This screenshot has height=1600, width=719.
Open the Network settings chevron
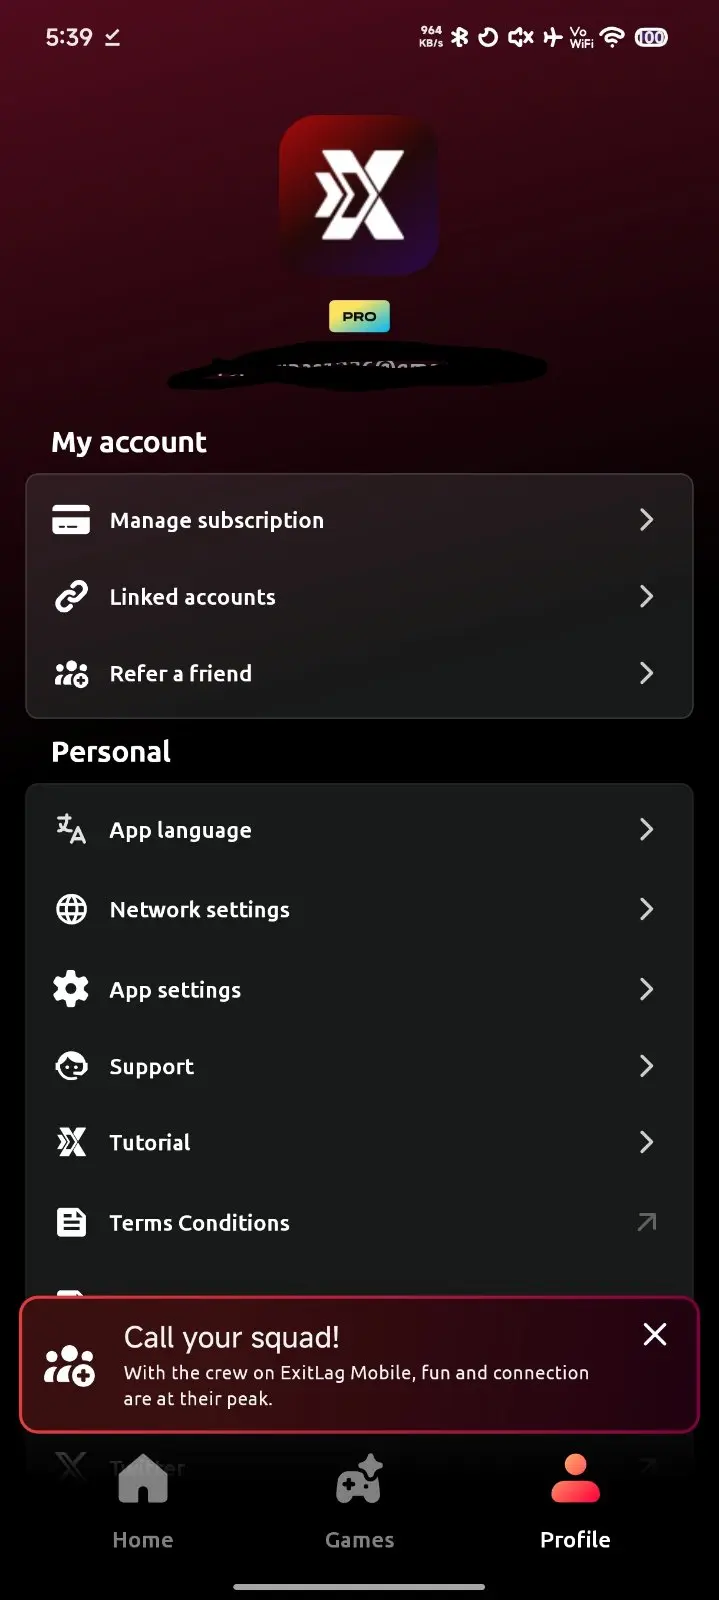(646, 909)
